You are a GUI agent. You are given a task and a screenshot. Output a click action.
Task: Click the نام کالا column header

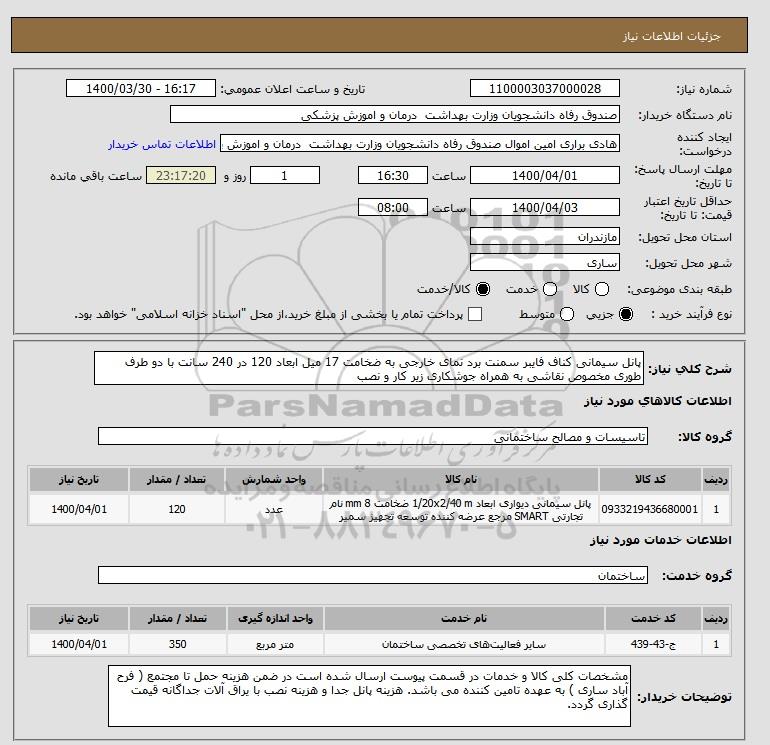coord(461,479)
